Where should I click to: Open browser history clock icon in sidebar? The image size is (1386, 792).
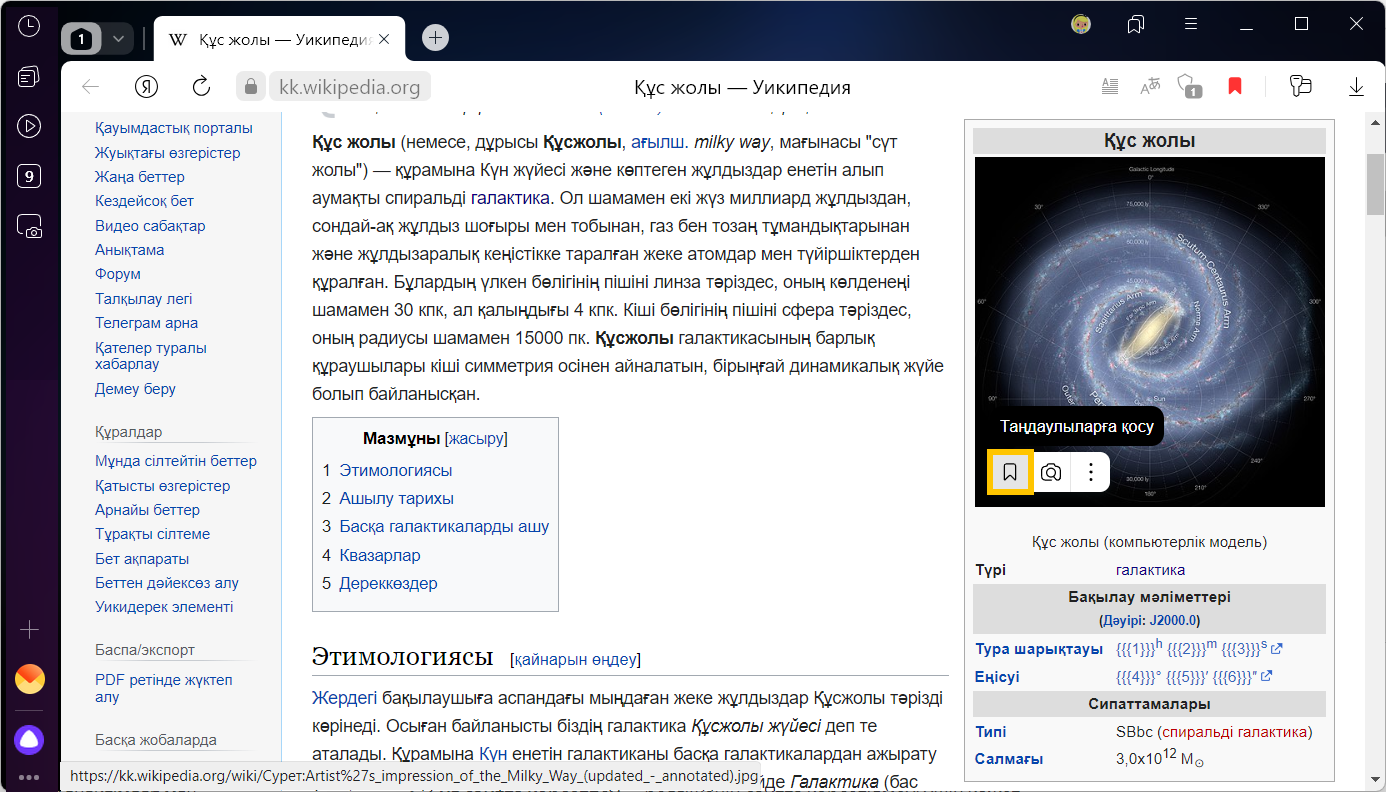(29, 27)
